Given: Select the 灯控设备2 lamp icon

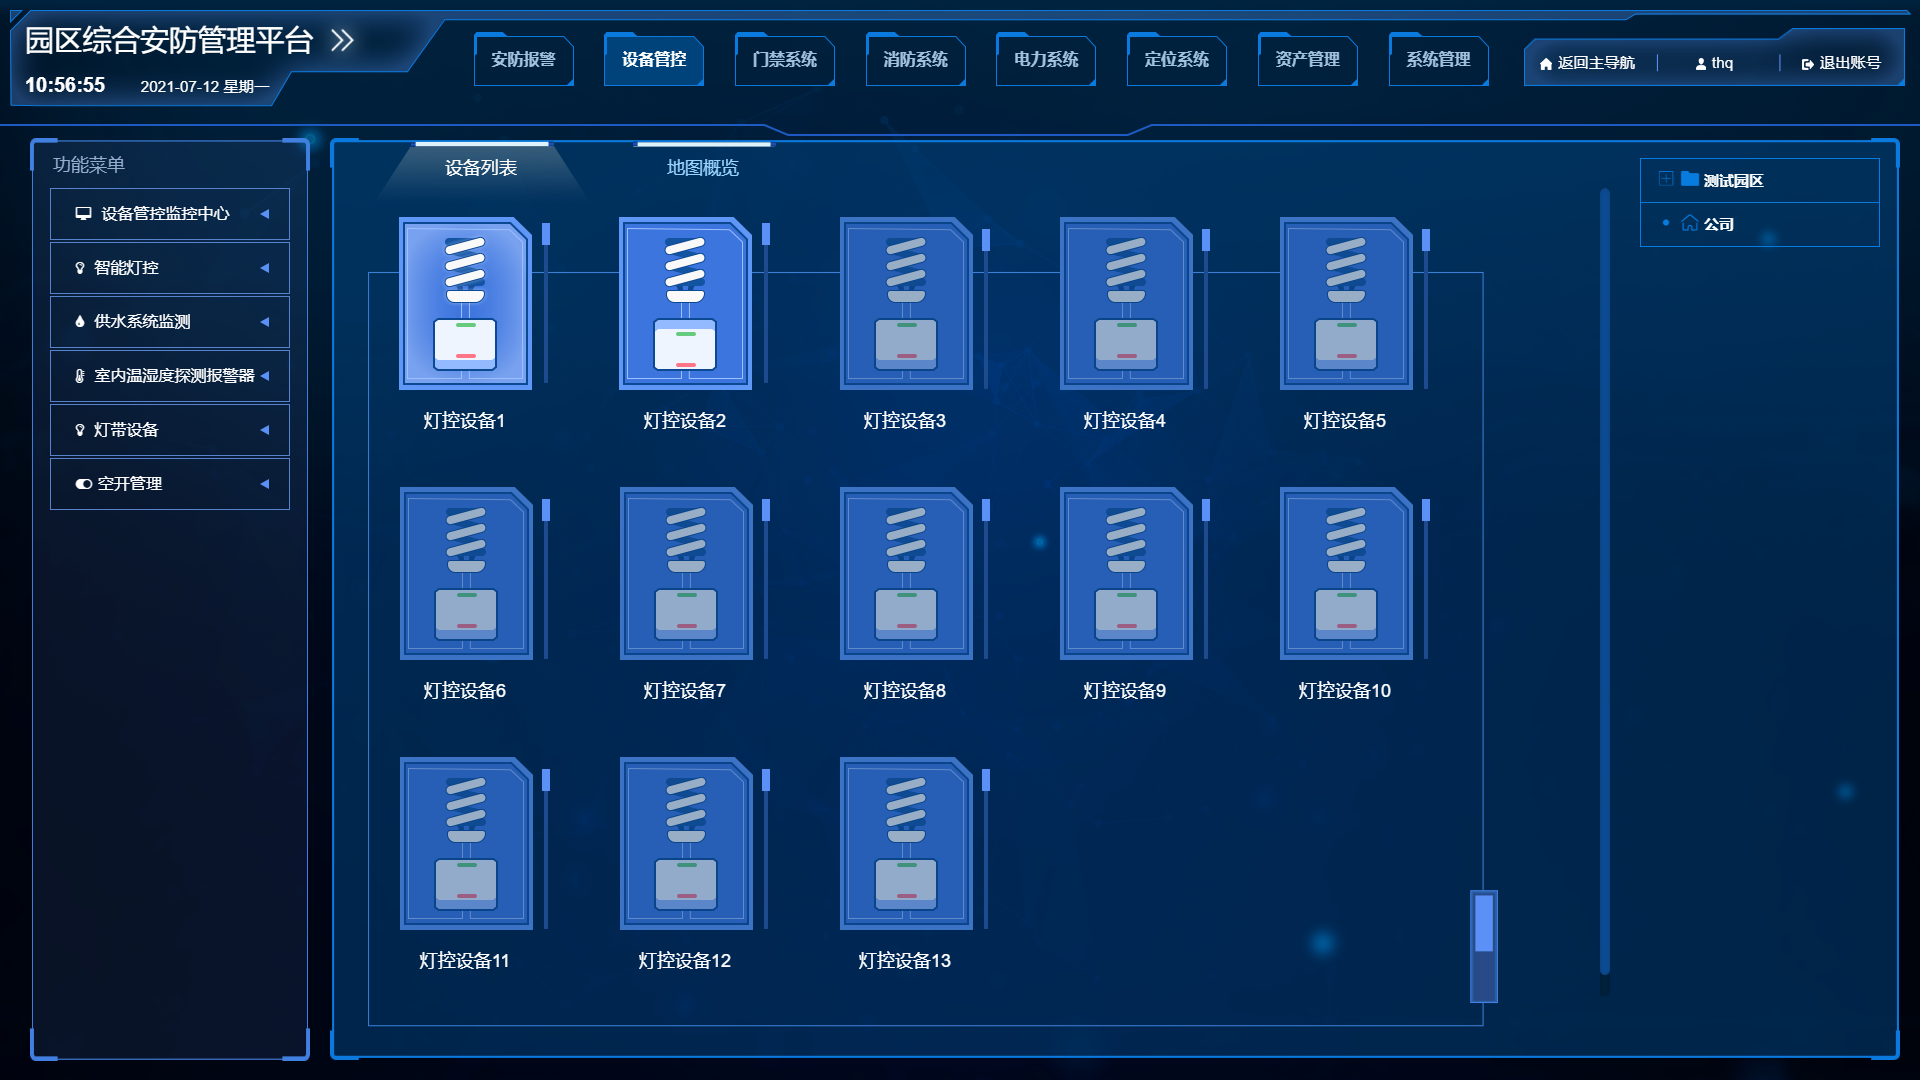Looking at the screenshot, I should [x=685, y=303].
